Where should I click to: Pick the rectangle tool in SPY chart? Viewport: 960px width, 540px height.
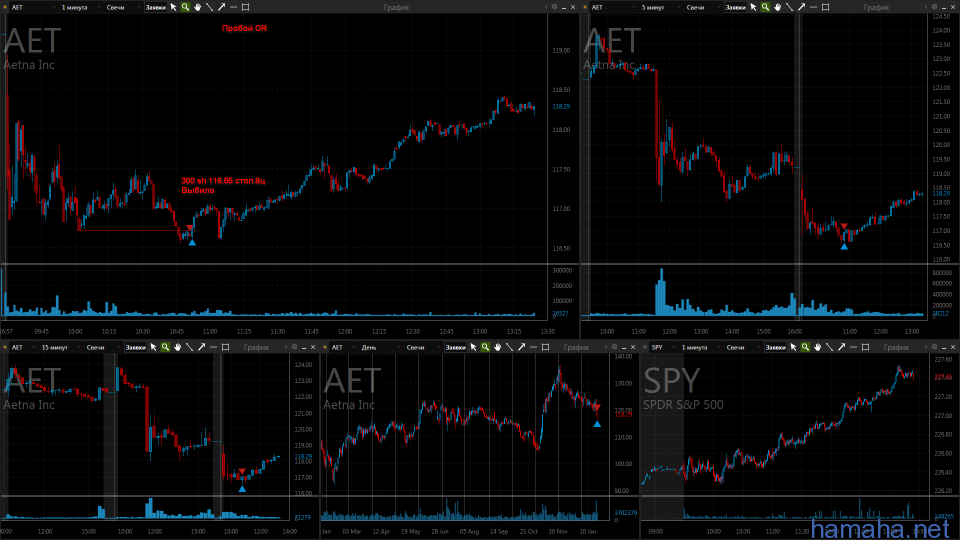(x=865, y=347)
